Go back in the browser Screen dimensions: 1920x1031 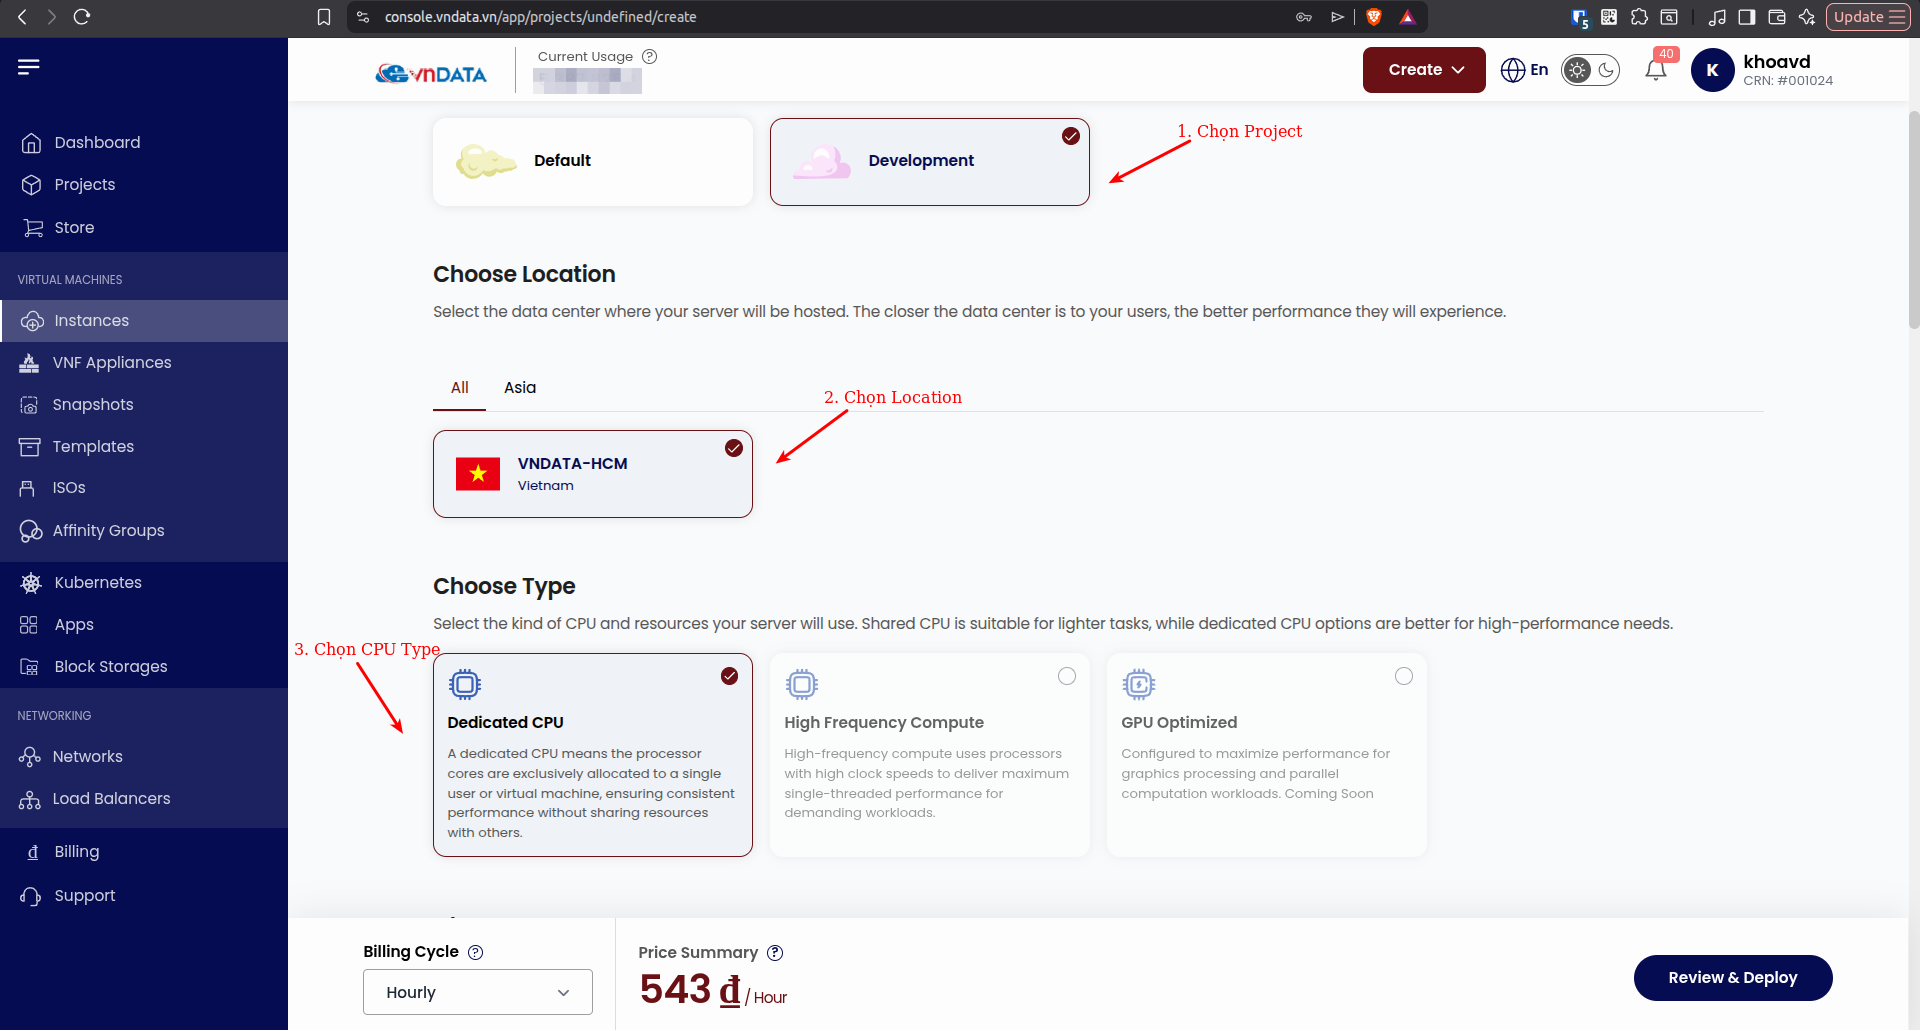(22, 17)
